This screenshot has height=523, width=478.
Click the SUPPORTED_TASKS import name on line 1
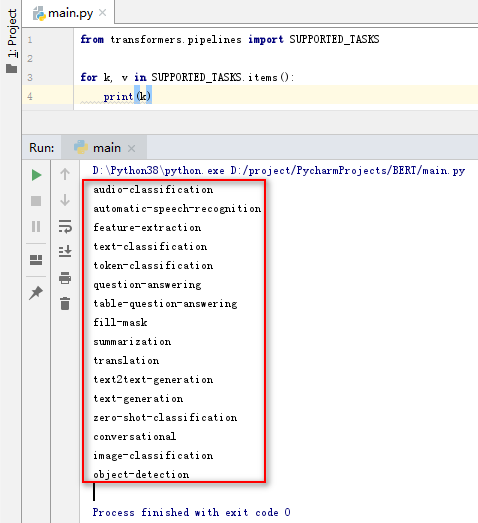[334, 39]
